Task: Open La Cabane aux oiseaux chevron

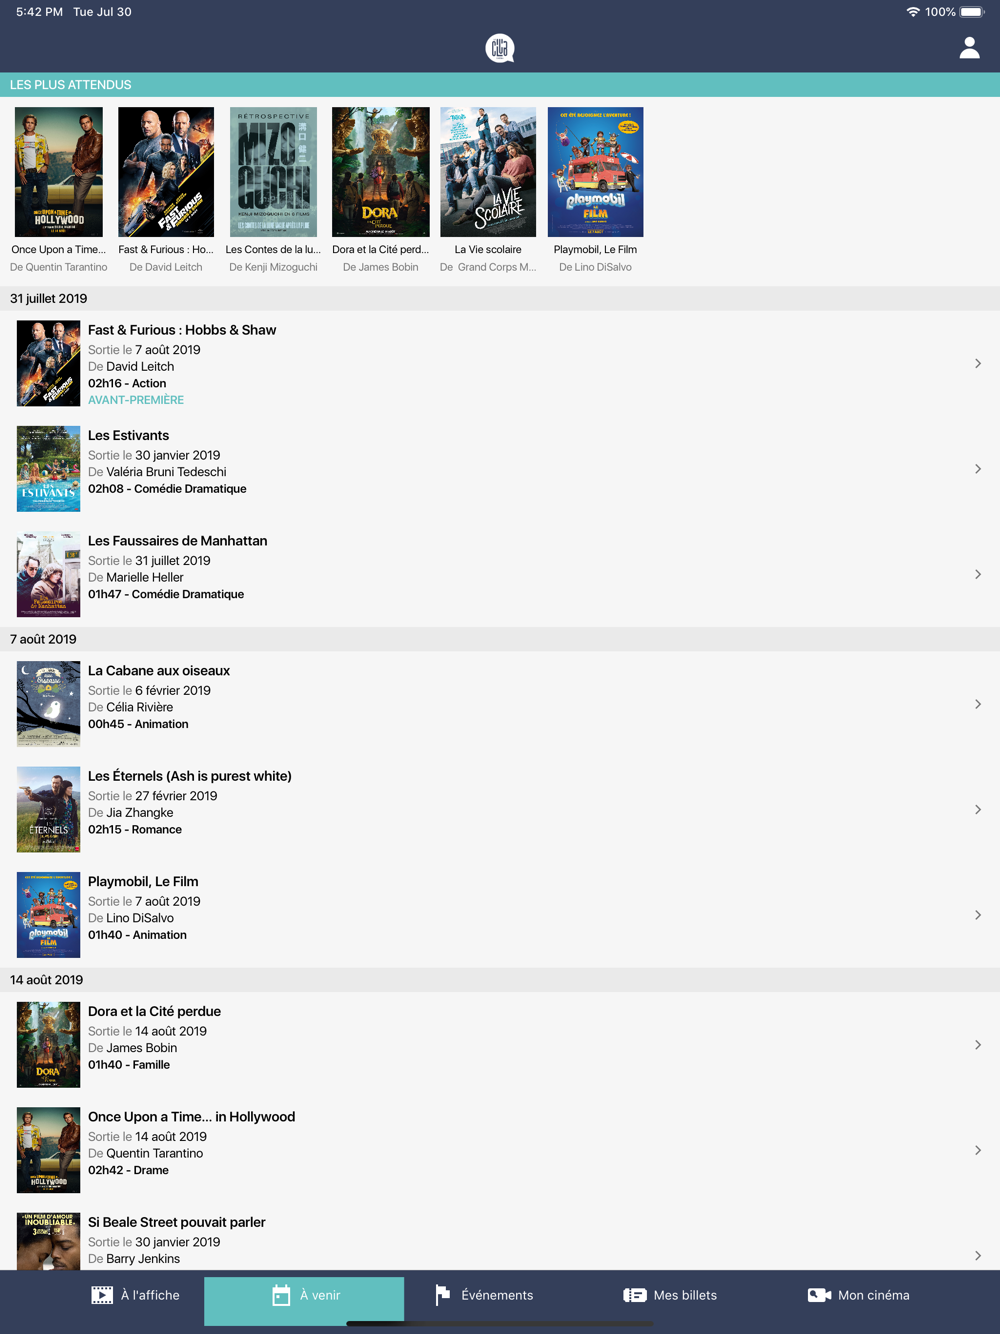Action: pyautogui.click(x=978, y=704)
